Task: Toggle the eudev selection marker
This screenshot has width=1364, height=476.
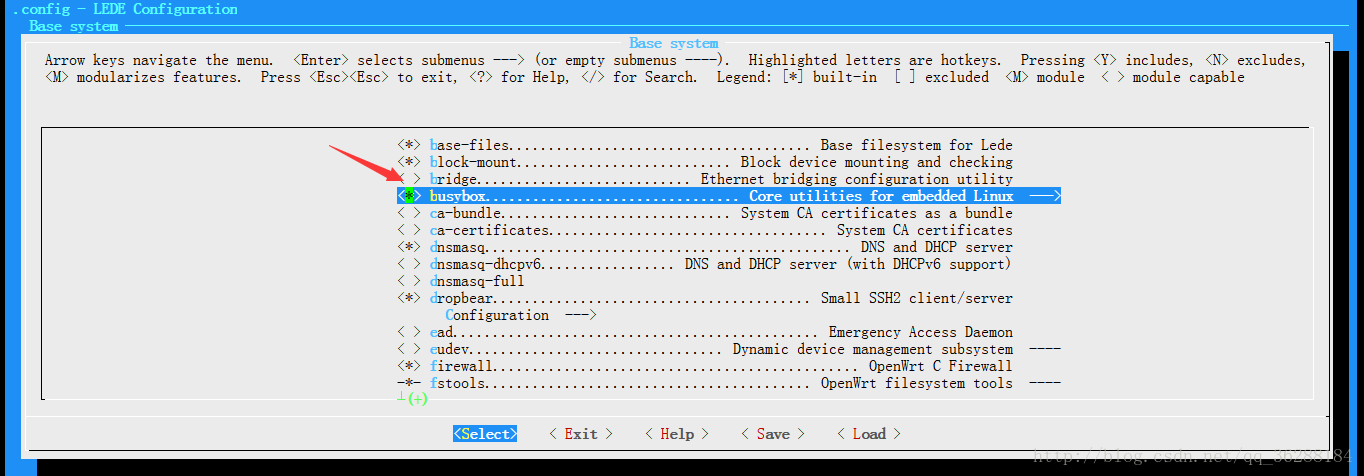Action: point(409,349)
